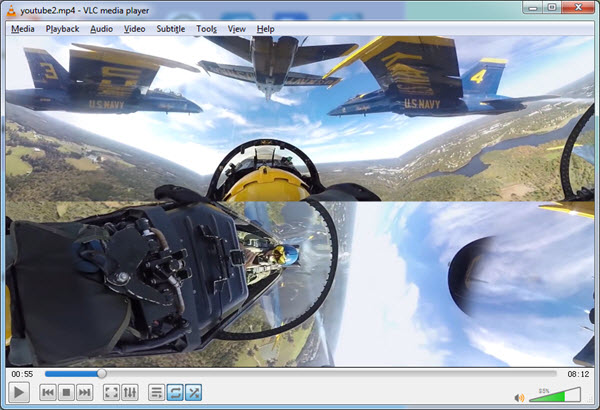The height and width of the screenshot is (410, 600).
Task: Show the playlist panel
Action: [x=156, y=393]
